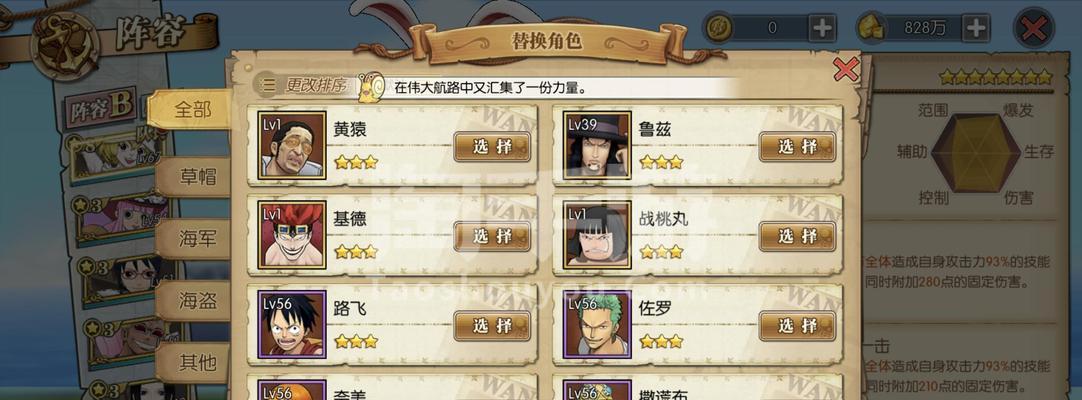Close the screen with round red X
Viewport: 1082px width, 400px height.
[x=1033, y=28]
